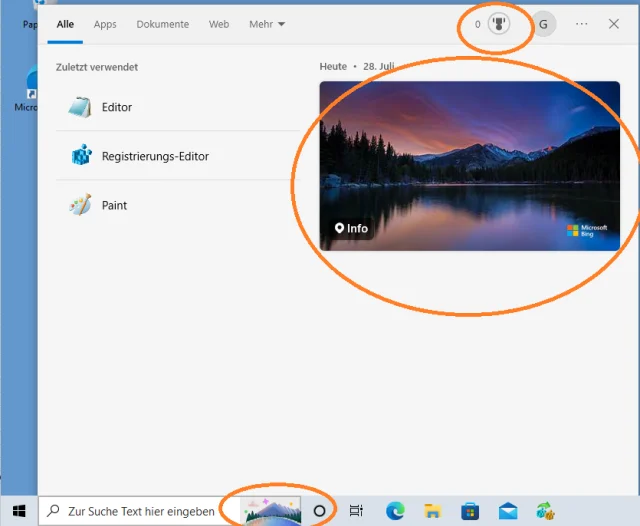Select the Web tab
This screenshot has height=526, width=640.
219,24
